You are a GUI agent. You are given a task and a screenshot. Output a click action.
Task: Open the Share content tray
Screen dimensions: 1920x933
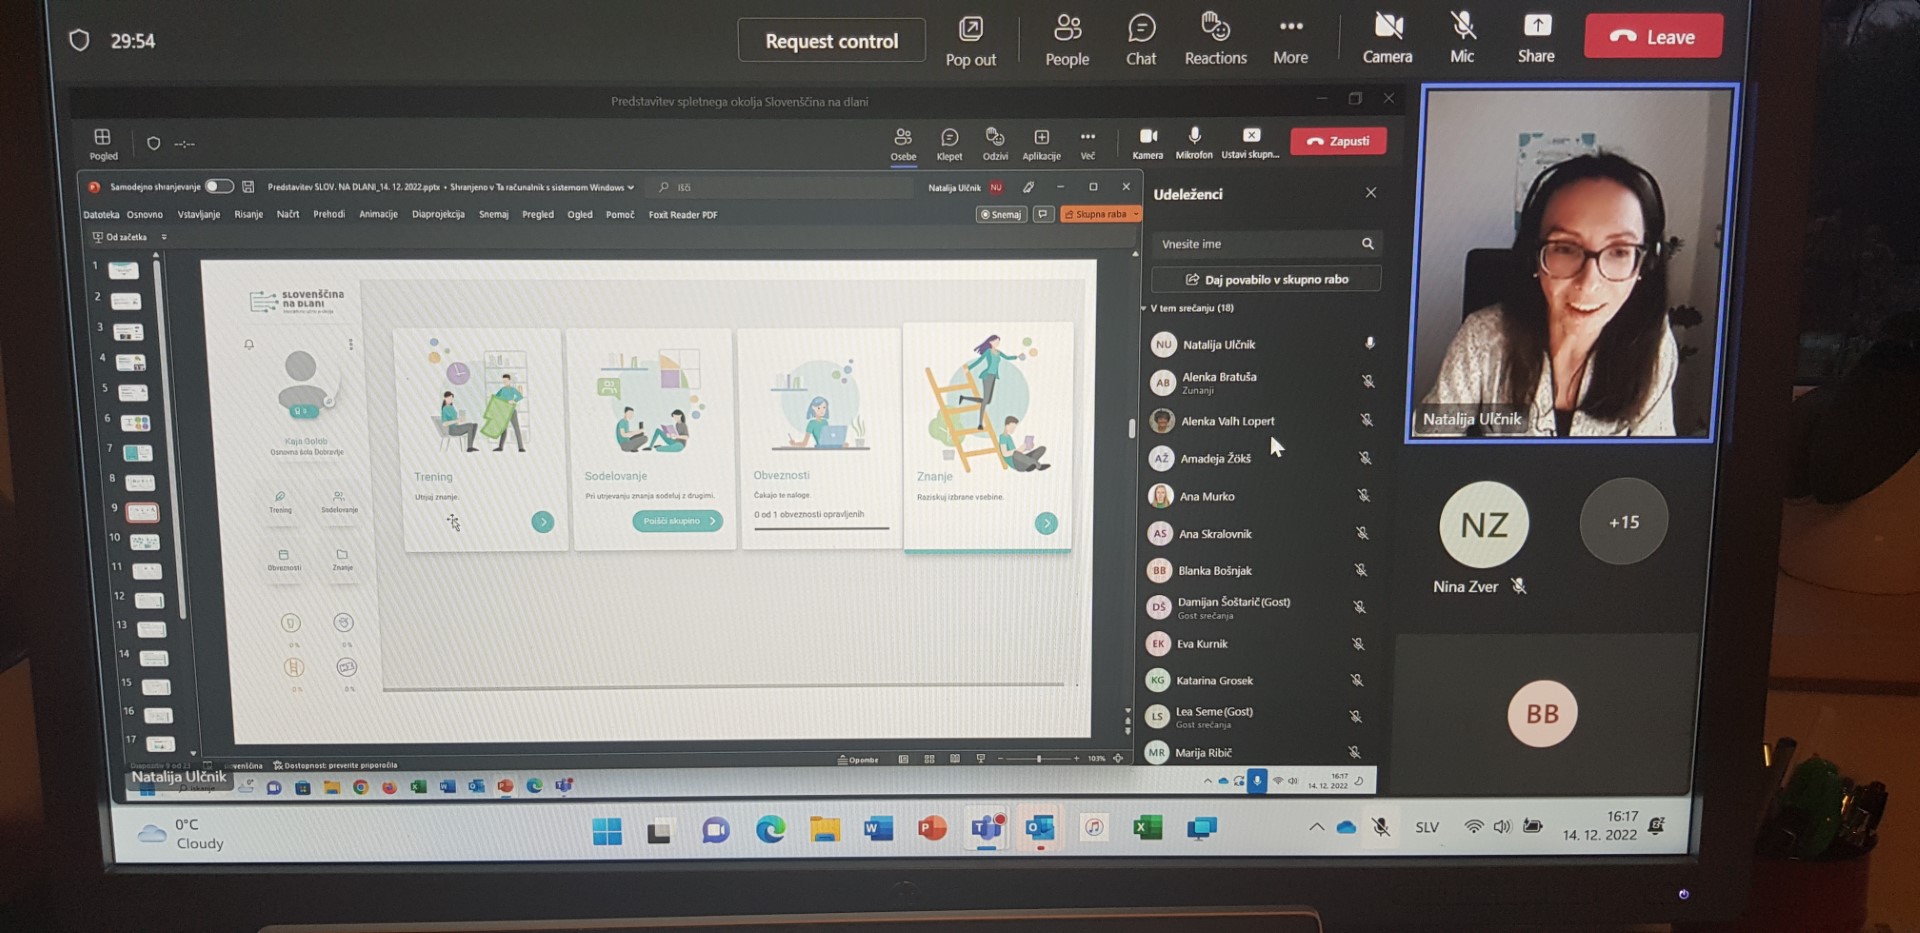pyautogui.click(x=1536, y=40)
